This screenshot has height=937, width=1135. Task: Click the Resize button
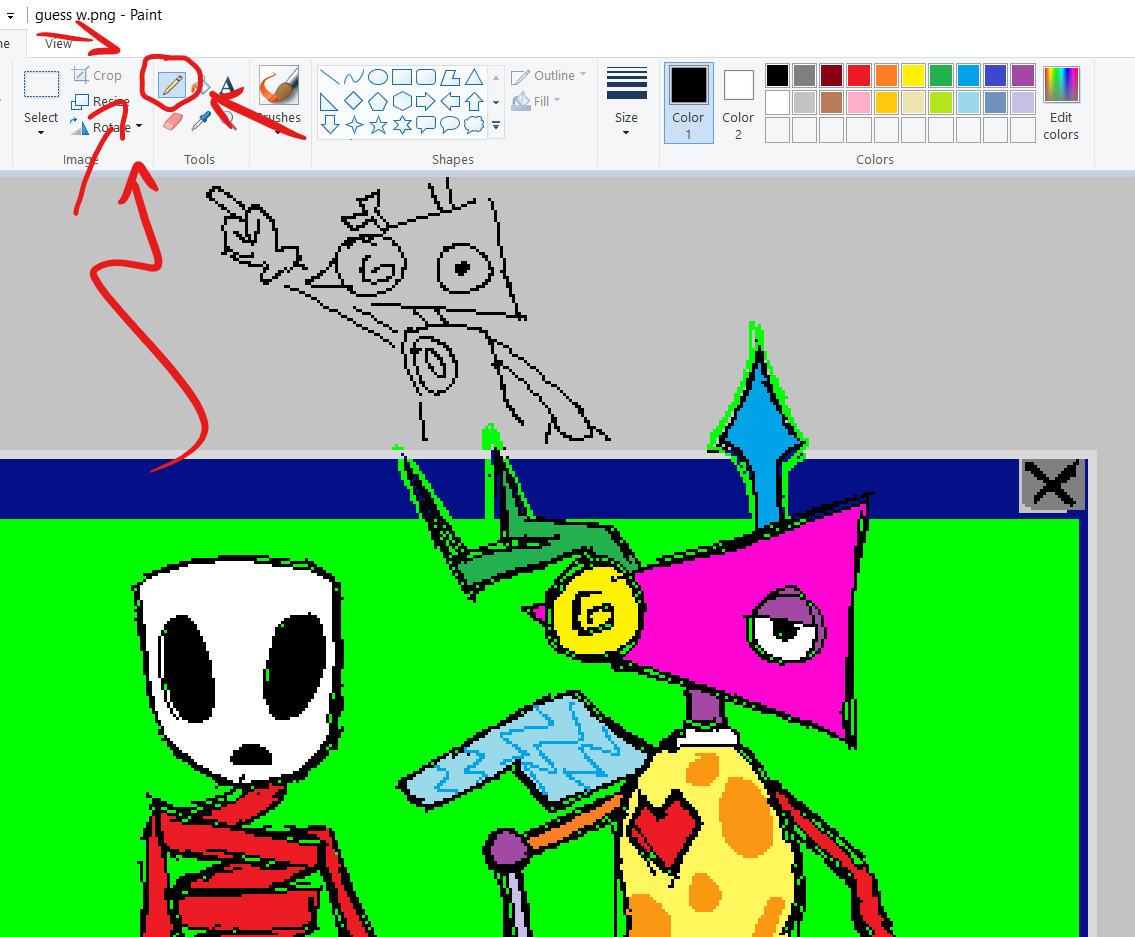click(x=100, y=101)
